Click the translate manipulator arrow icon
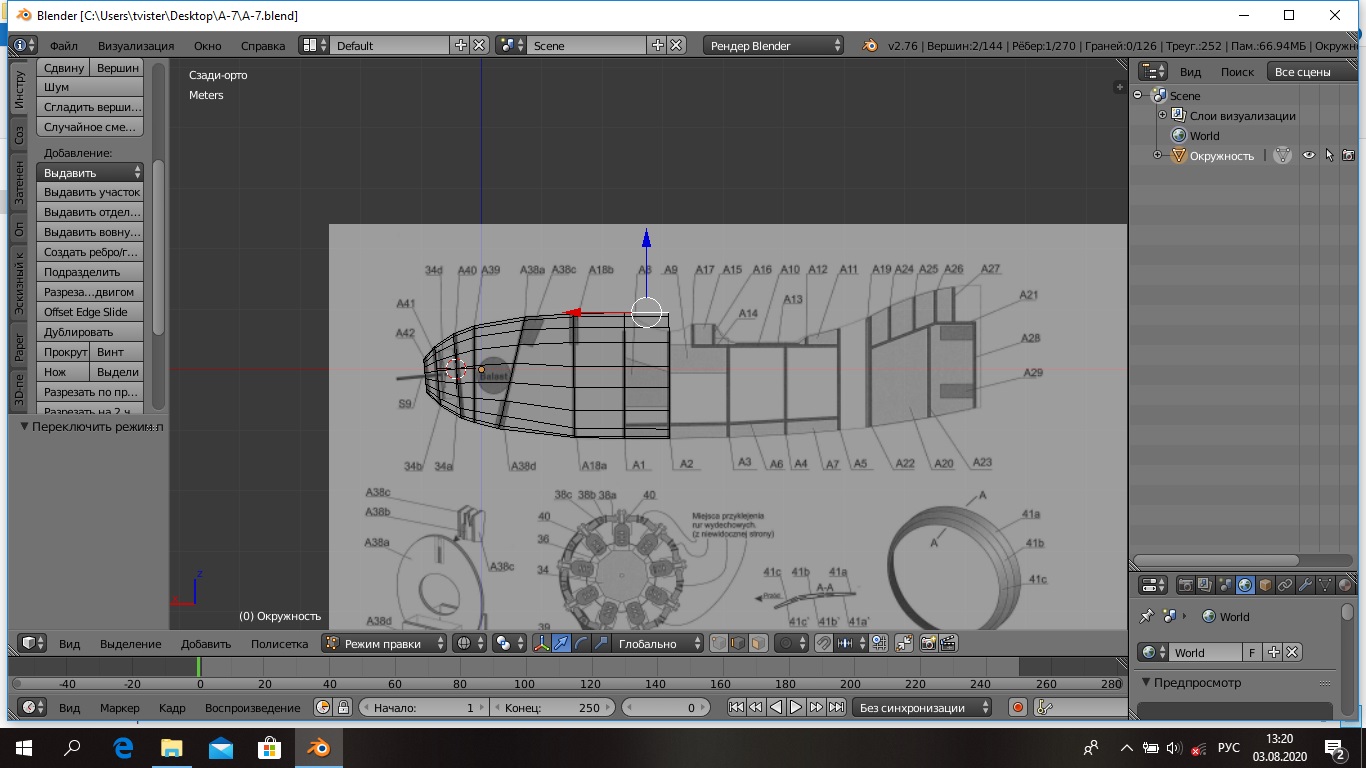Image resolution: width=1366 pixels, height=768 pixels. 561,644
